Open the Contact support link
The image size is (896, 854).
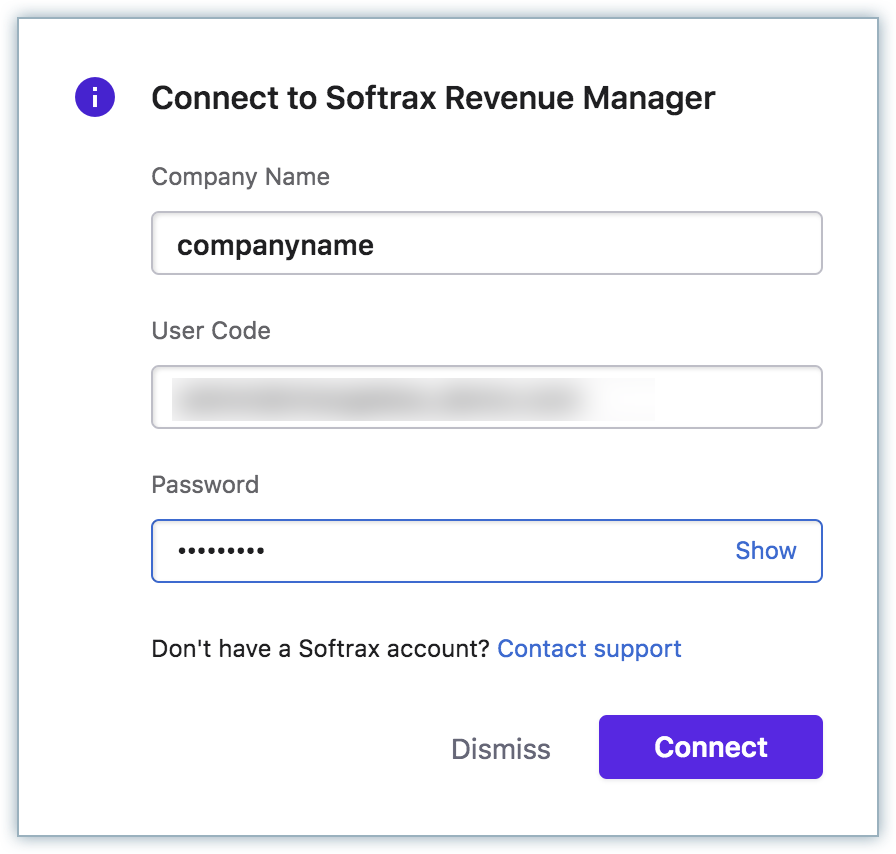pos(589,649)
